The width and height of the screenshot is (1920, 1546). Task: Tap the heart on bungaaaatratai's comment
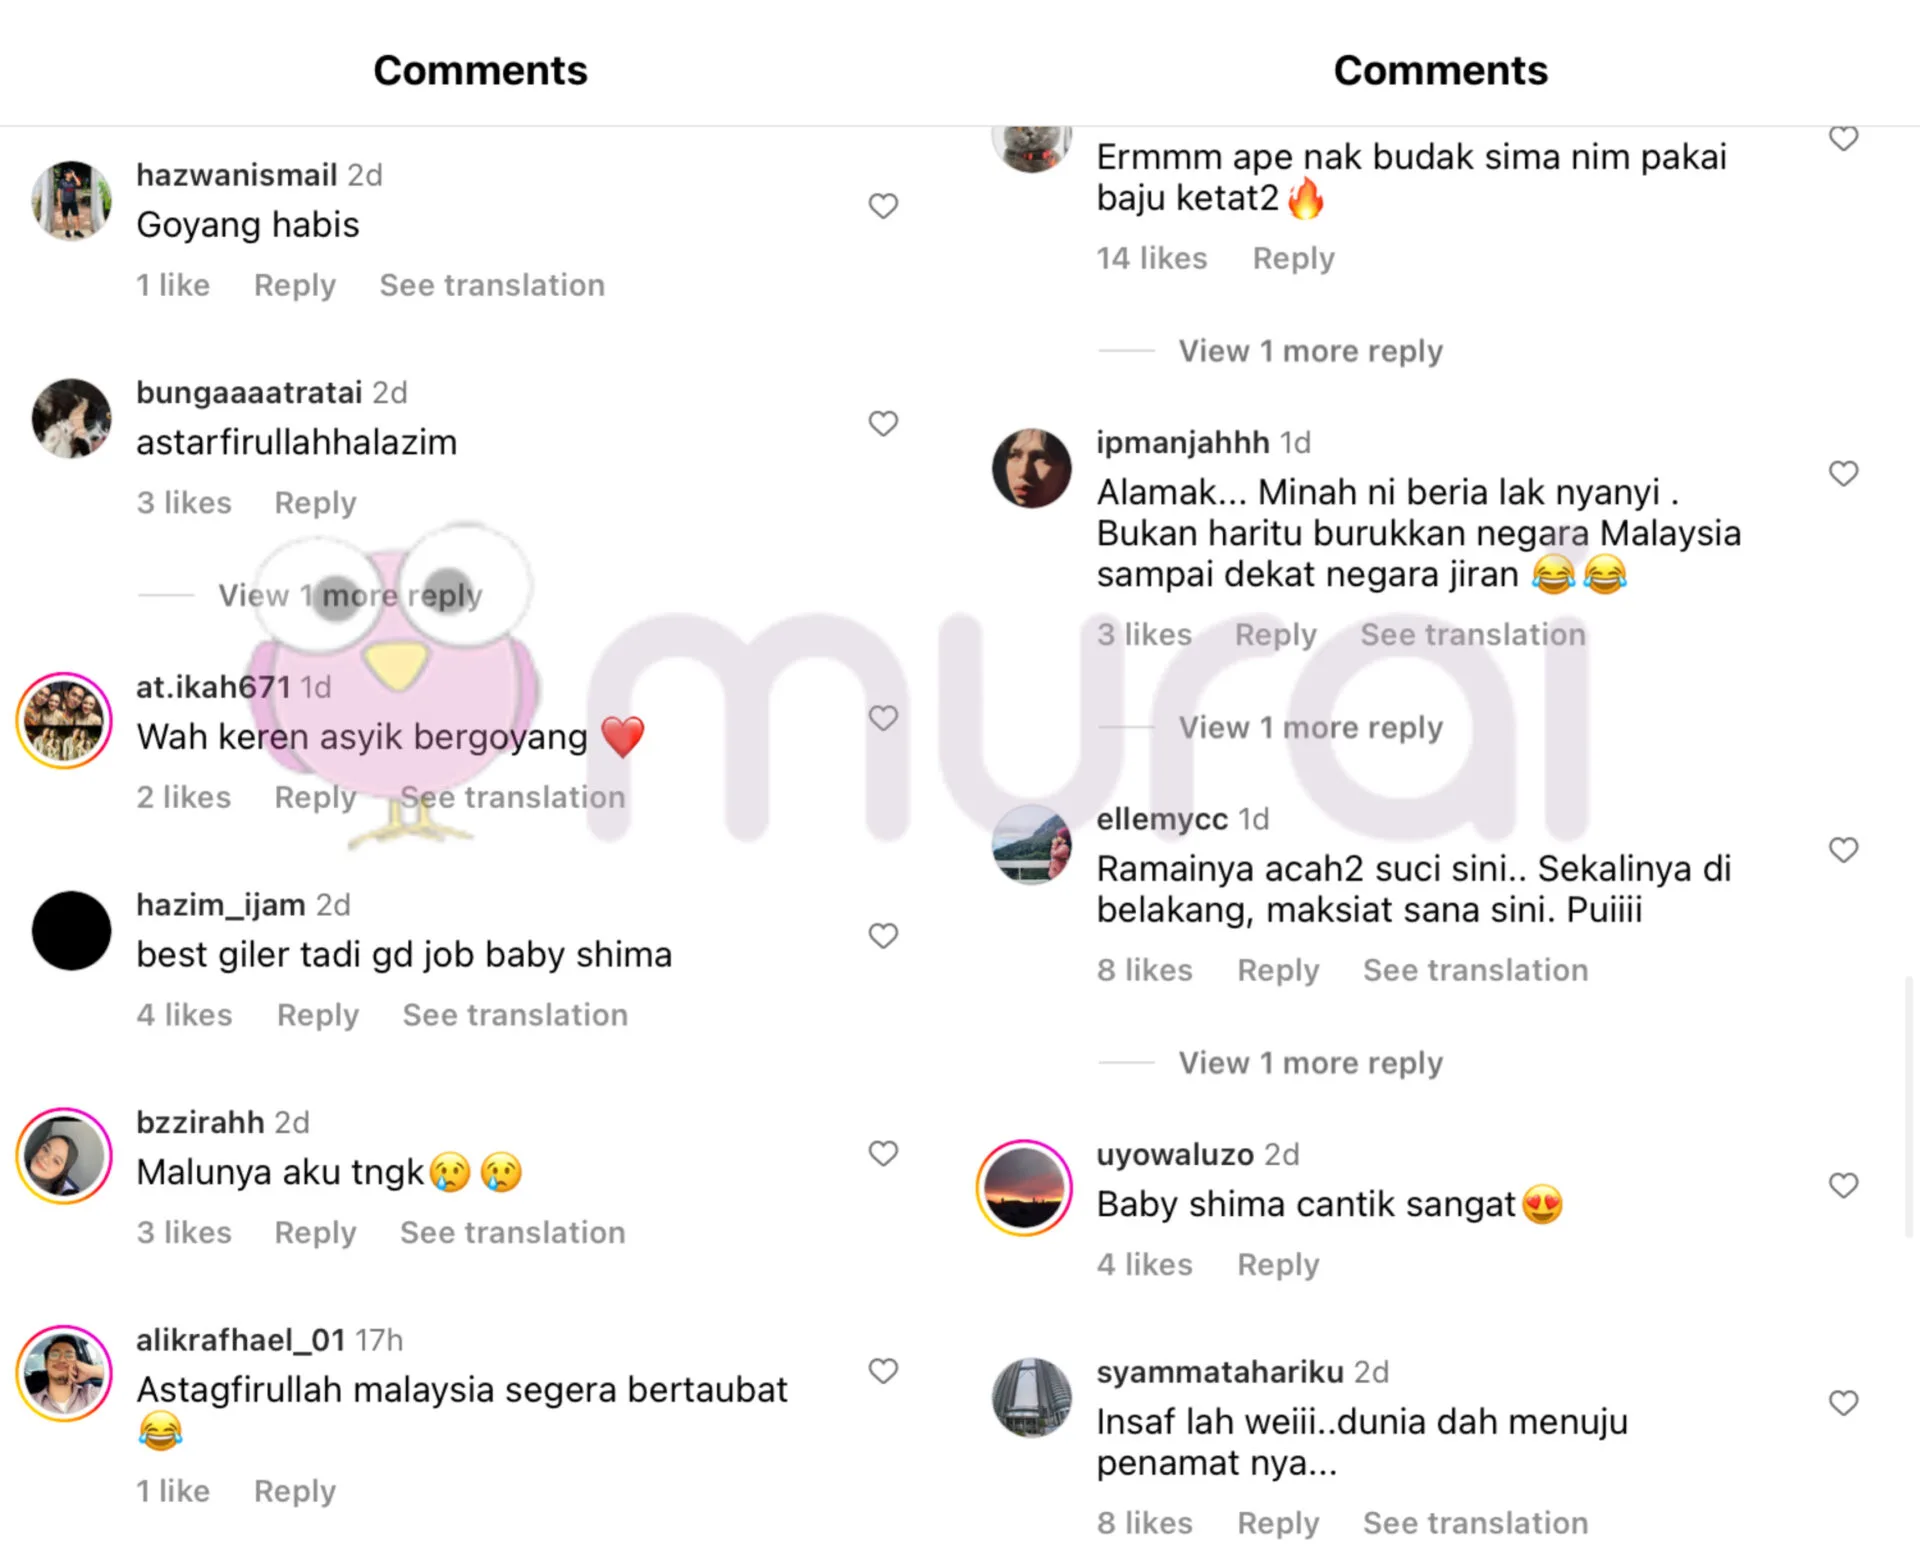(x=882, y=424)
